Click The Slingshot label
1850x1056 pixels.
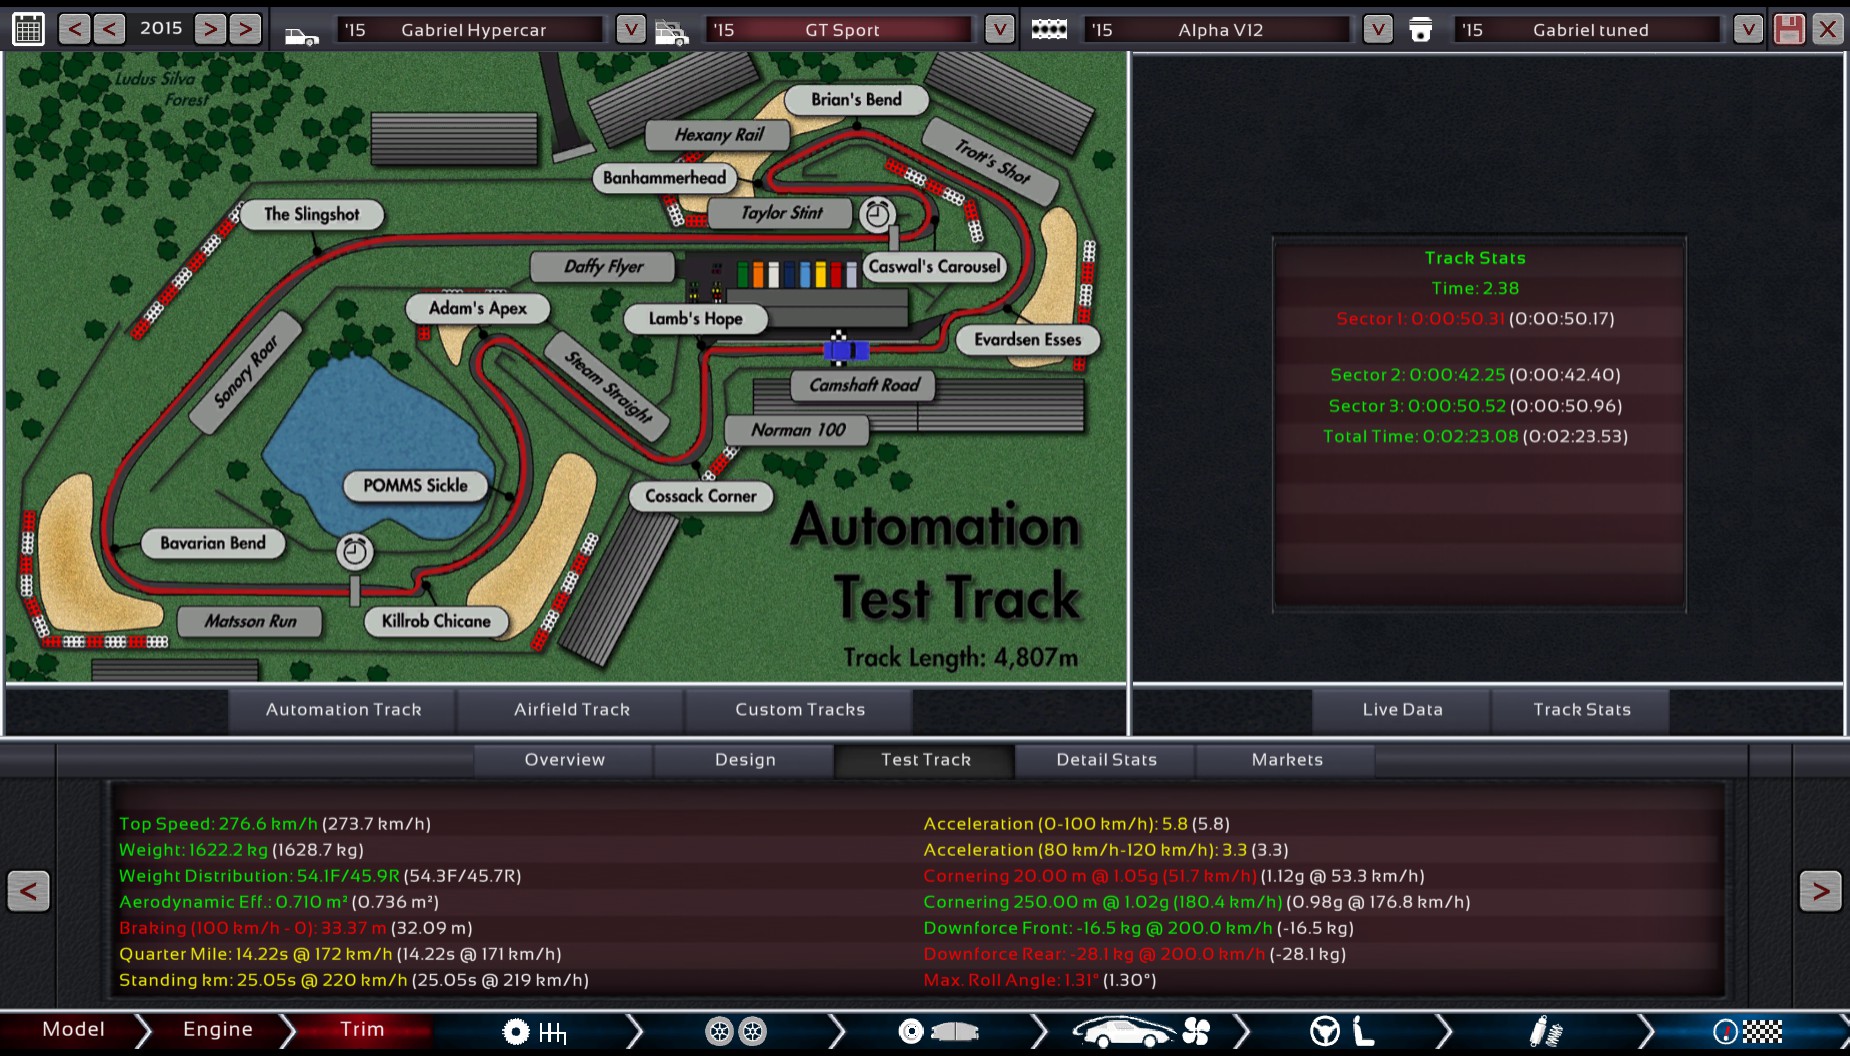click(311, 214)
